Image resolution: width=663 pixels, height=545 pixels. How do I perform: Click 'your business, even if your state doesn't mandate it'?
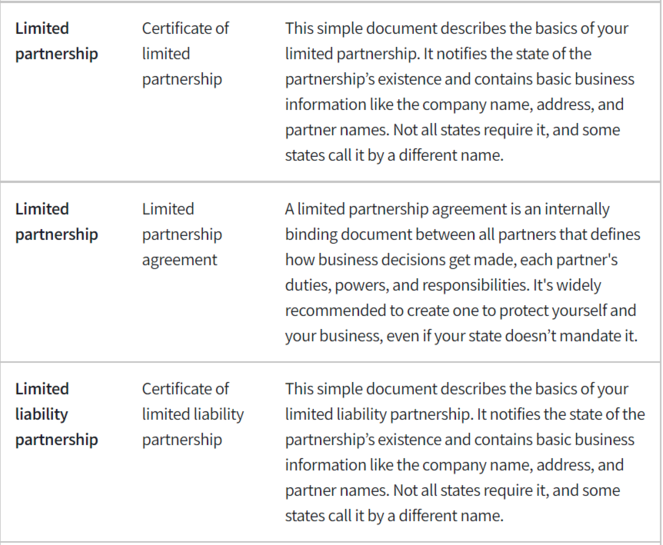pos(460,336)
